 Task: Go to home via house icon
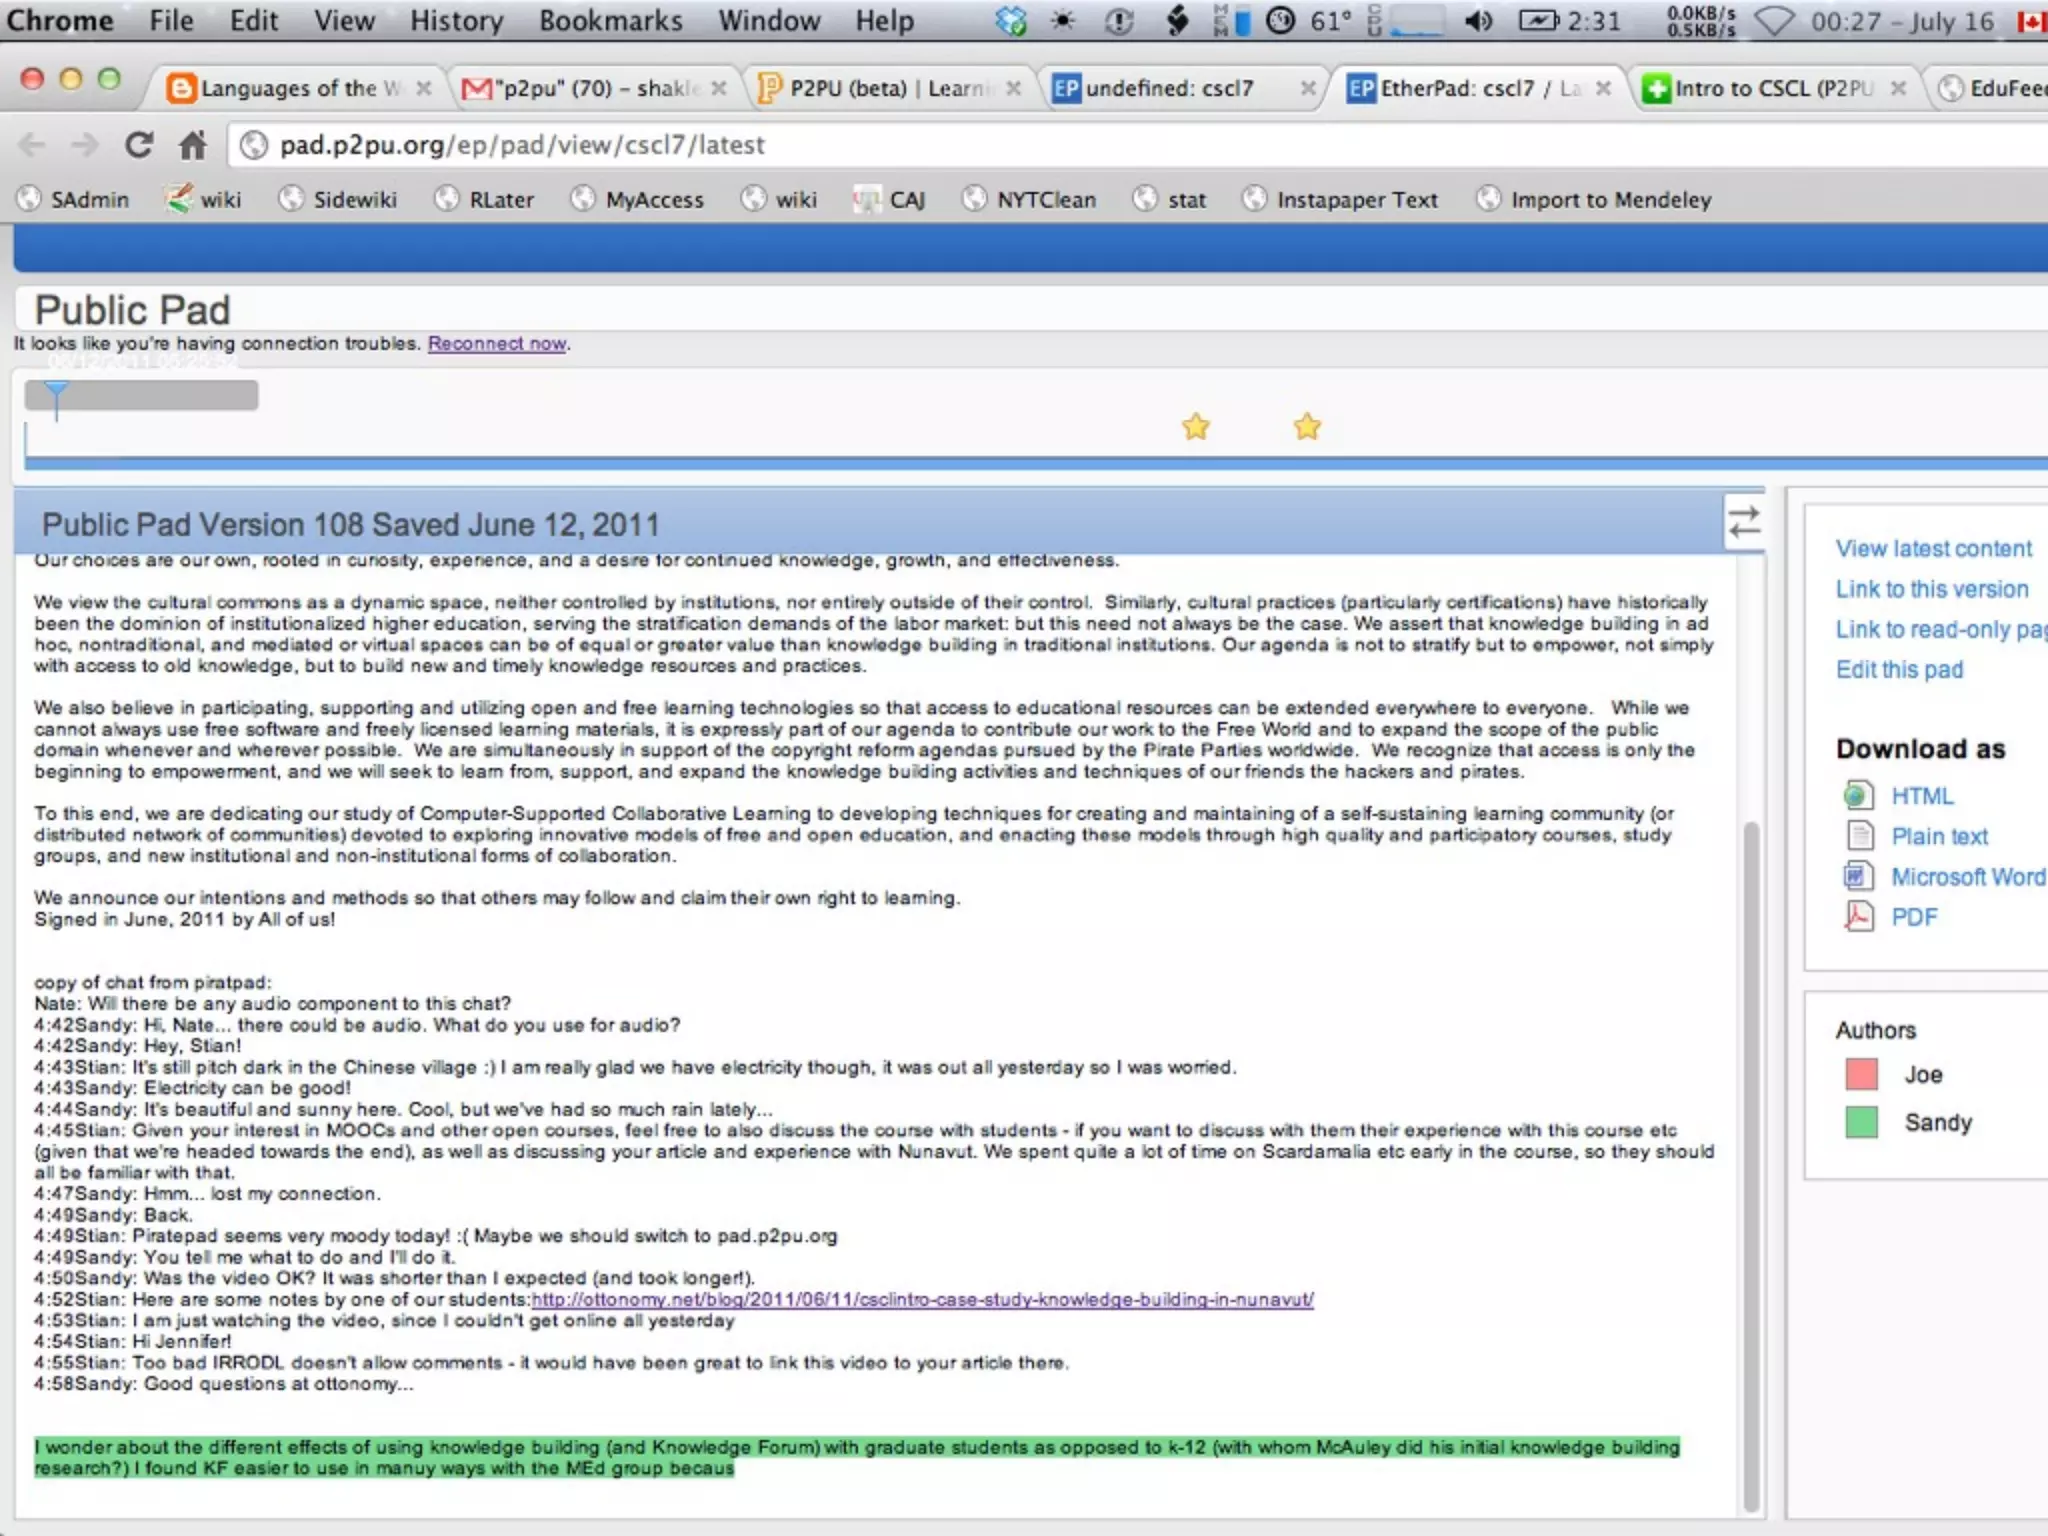(192, 145)
